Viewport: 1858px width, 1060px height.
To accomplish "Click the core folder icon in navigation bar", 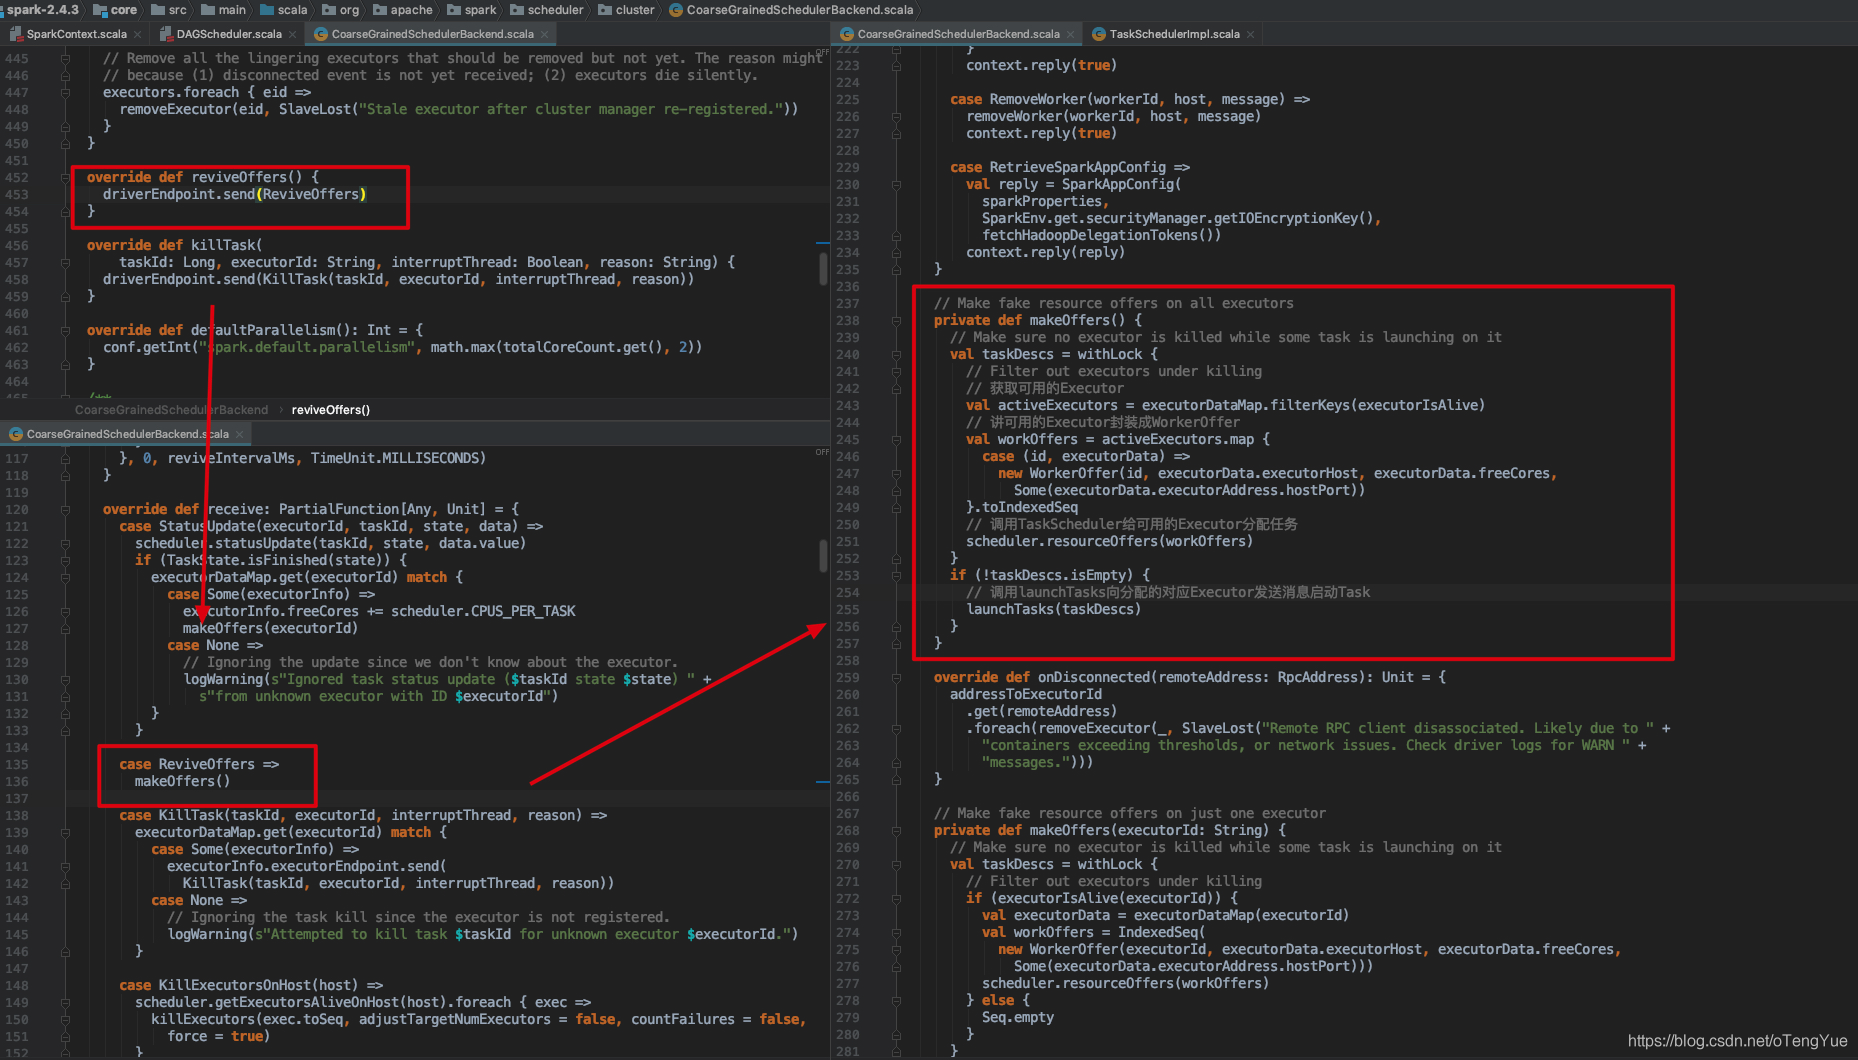I will (x=100, y=10).
